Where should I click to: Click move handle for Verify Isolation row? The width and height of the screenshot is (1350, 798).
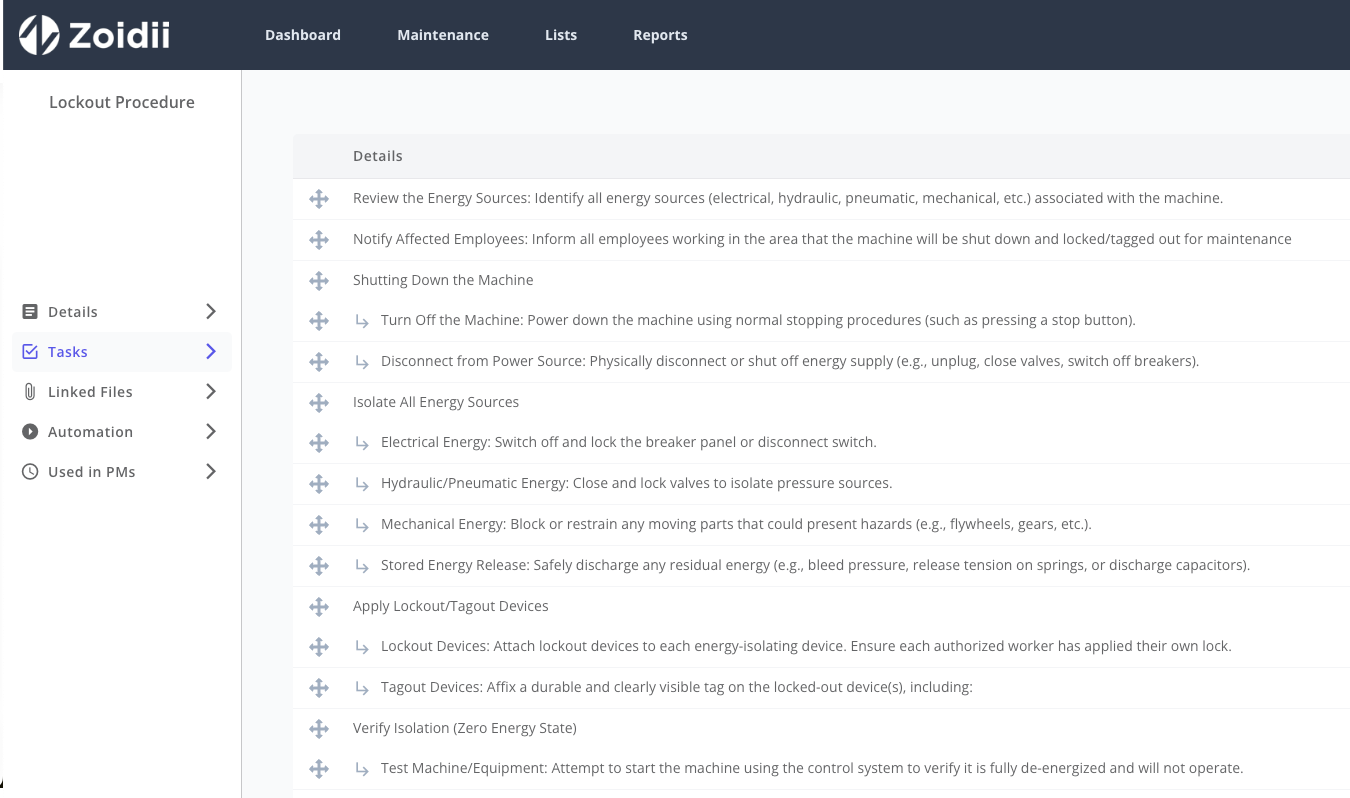319,729
